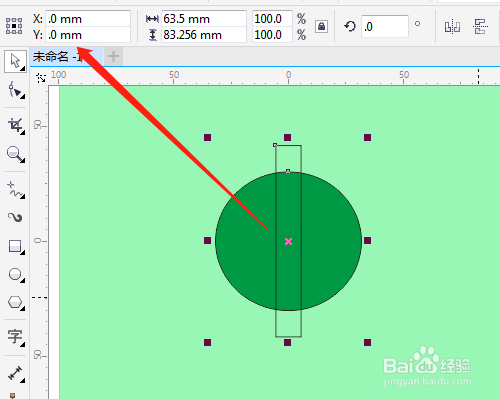
Task: Choose the Polygon tool
Action: tap(15, 303)
